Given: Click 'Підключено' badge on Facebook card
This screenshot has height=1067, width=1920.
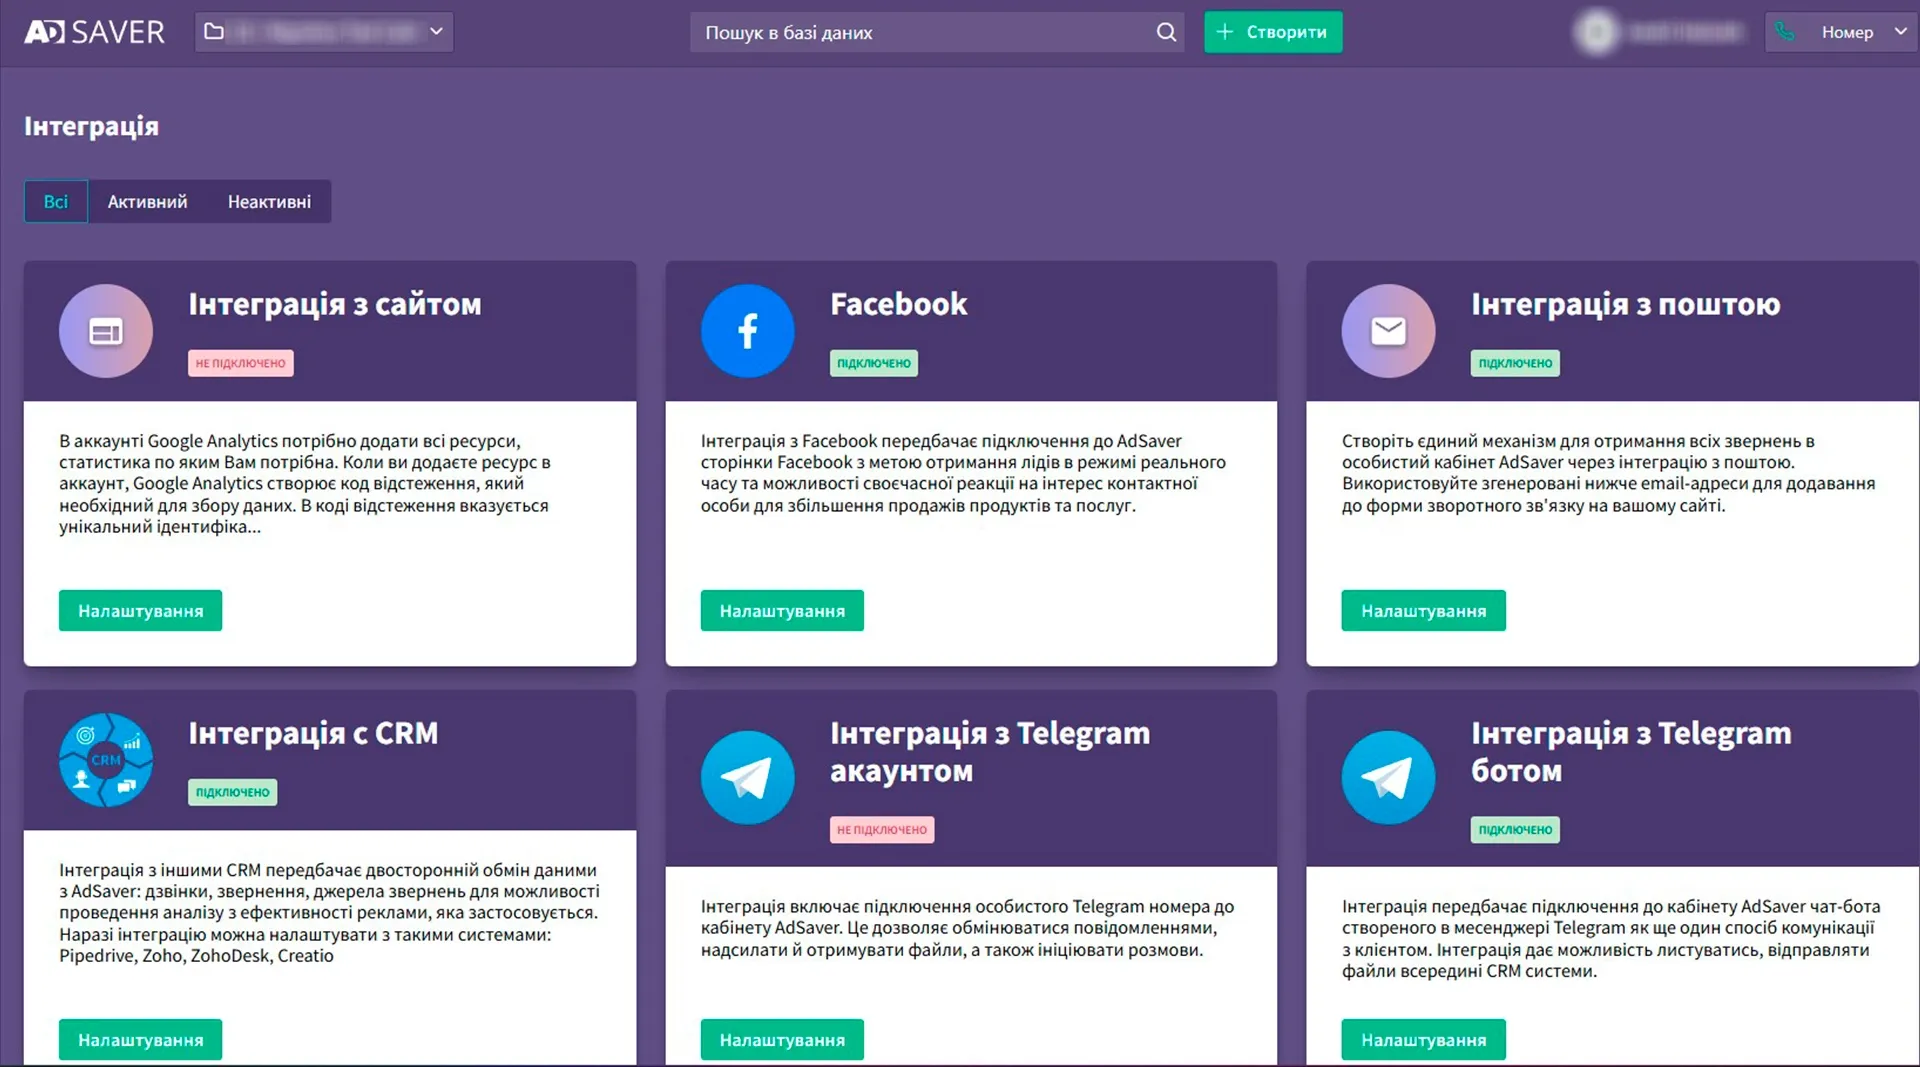Looking at the screenshot, I should point(874,363).
